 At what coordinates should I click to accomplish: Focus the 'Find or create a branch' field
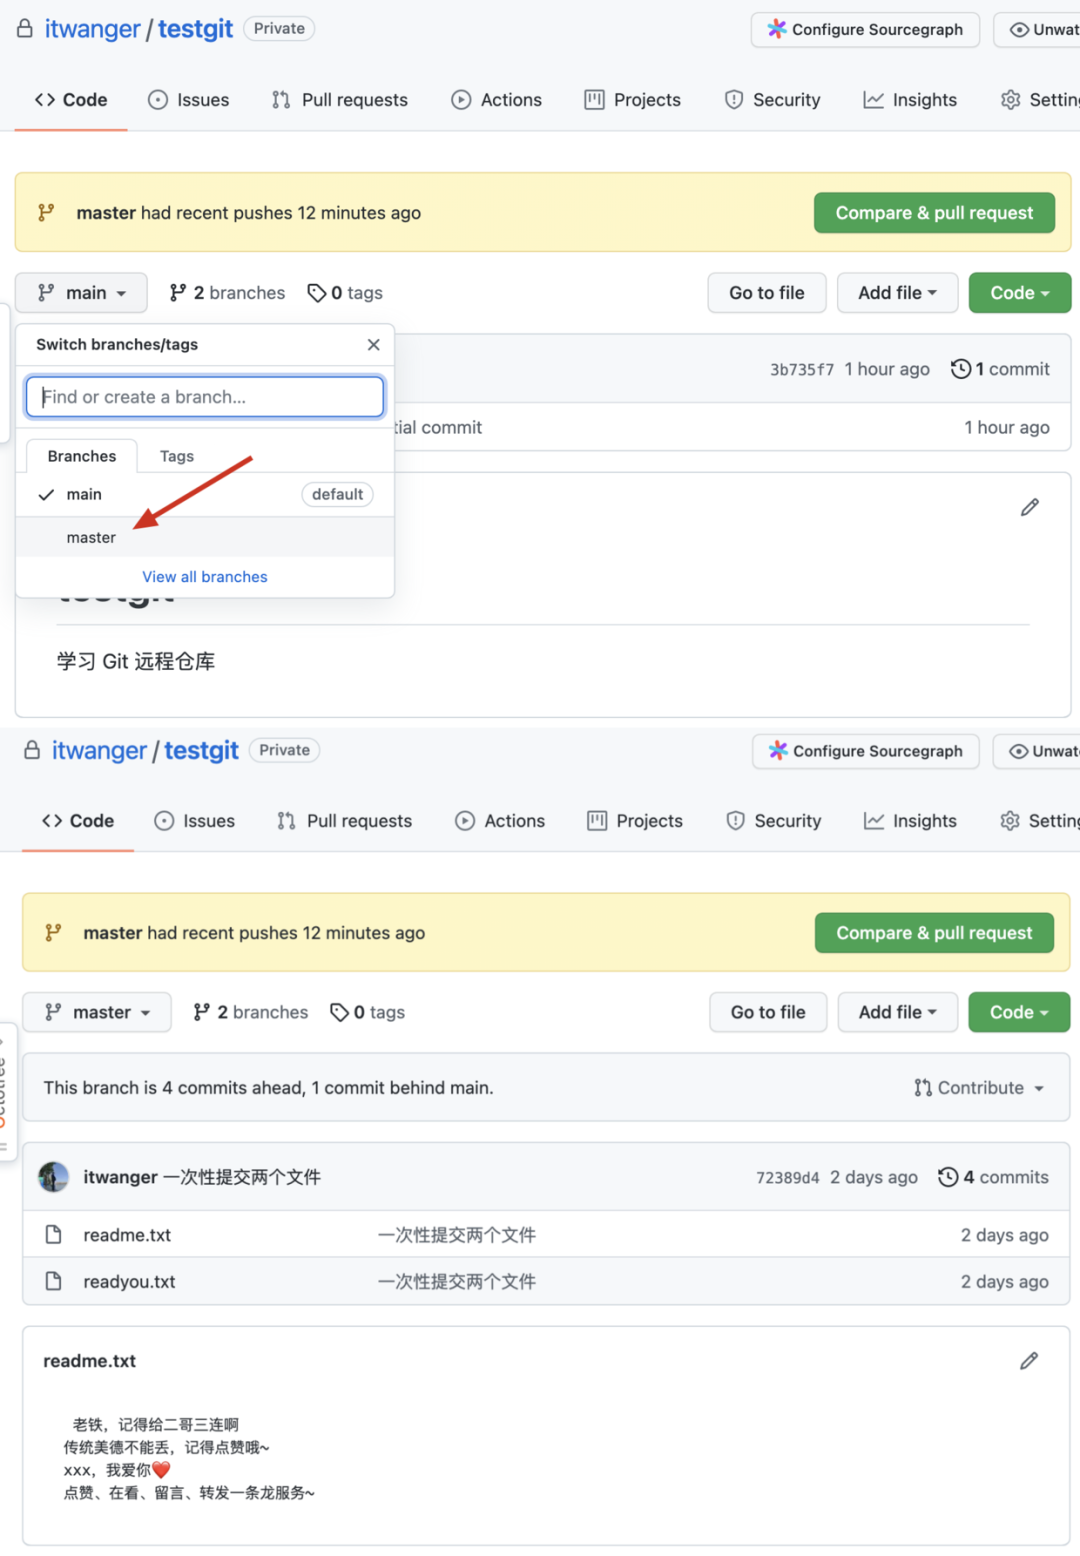[x=205, y=397]
